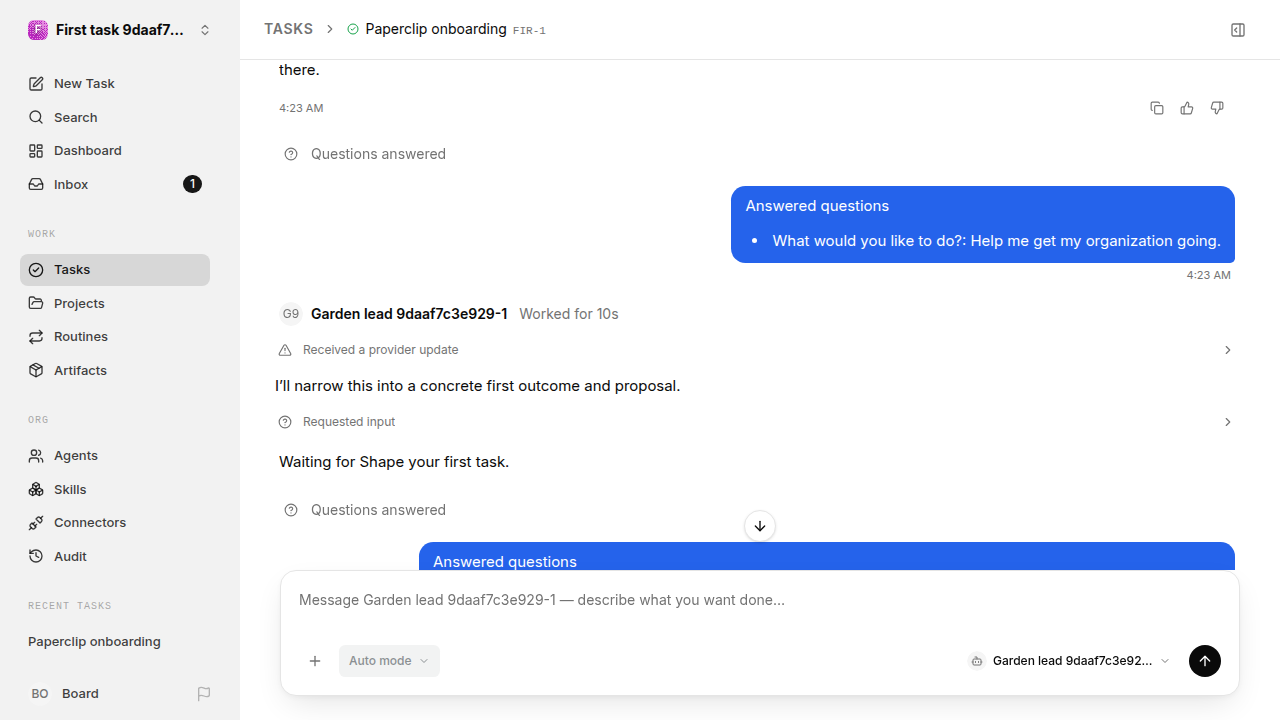Toggle the right side panel icon
Image resolution: width=1280 pixels, height=720 pixels.
pyautogui.click(x=1238, y=30)
